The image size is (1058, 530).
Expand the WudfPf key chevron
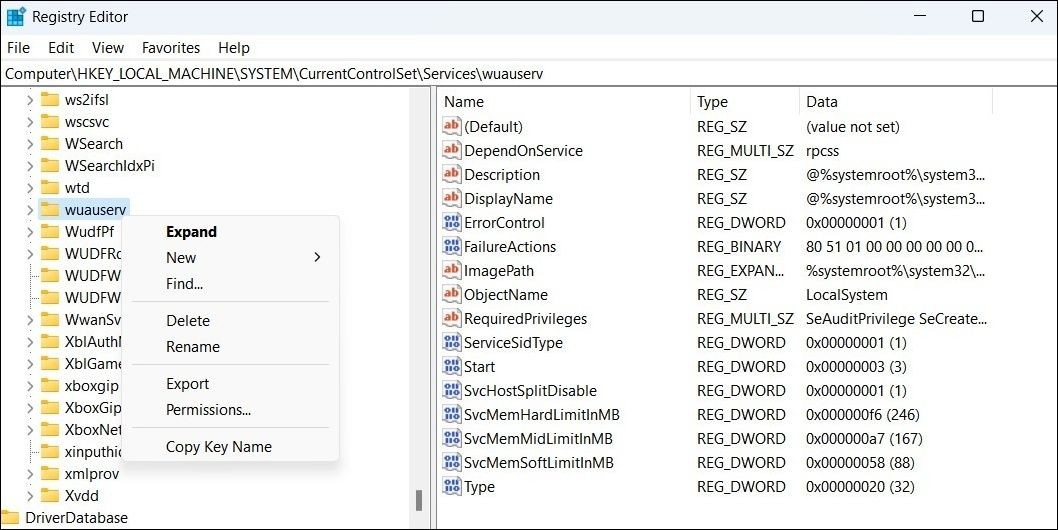pyautogui.click(x=30, y=232)
